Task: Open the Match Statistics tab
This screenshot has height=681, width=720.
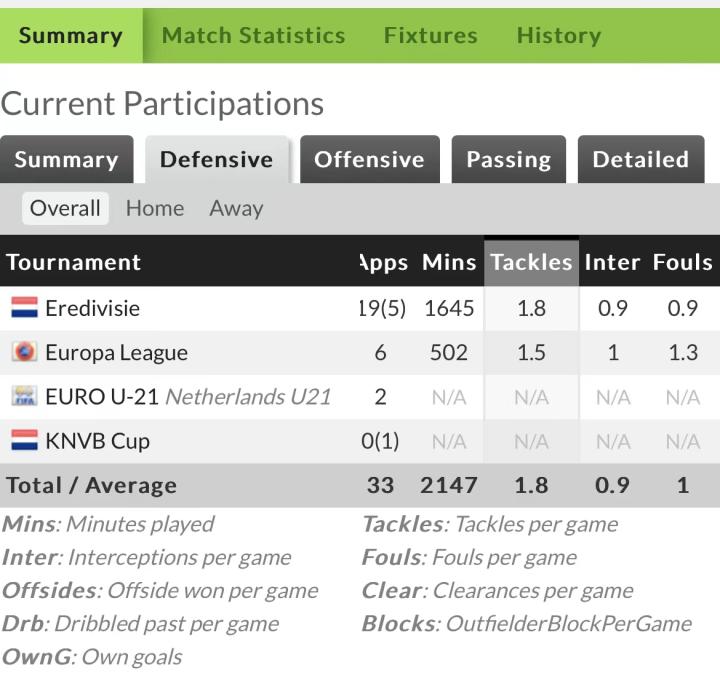Action: (253, 36)
